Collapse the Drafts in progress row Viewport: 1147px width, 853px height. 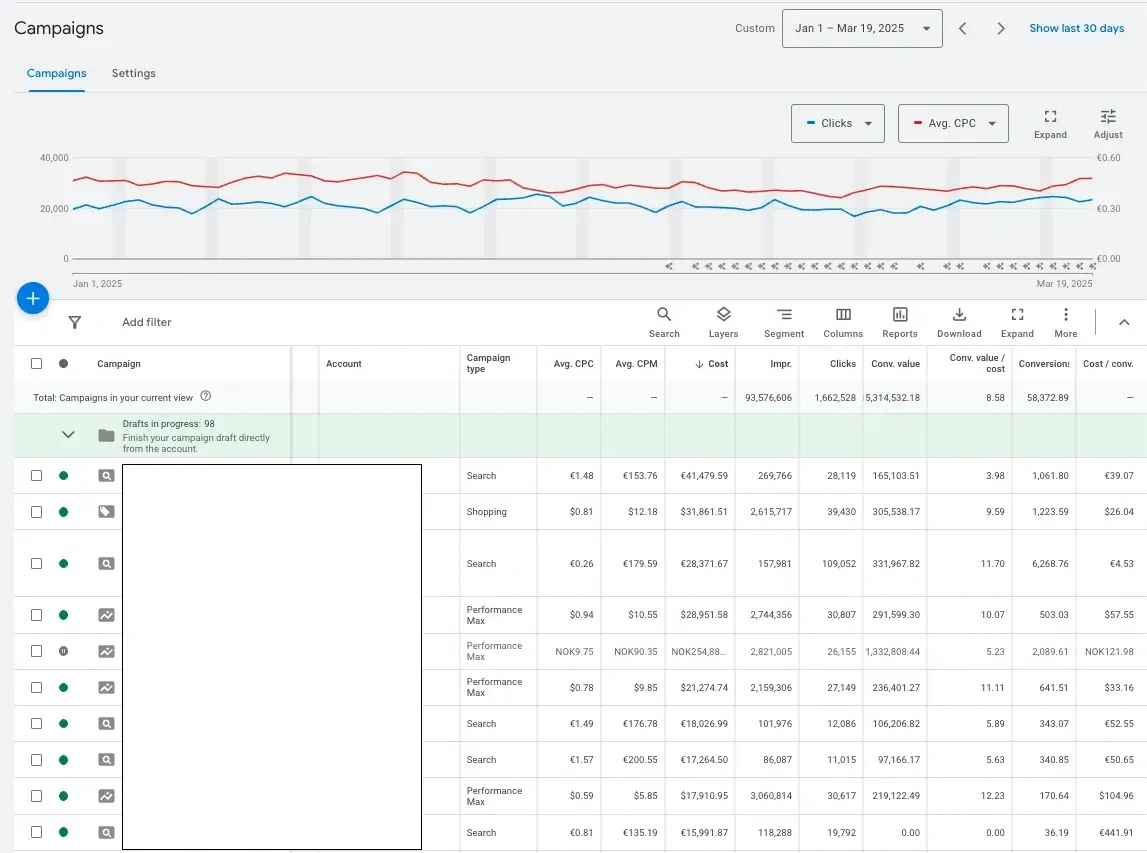point(68,435)
